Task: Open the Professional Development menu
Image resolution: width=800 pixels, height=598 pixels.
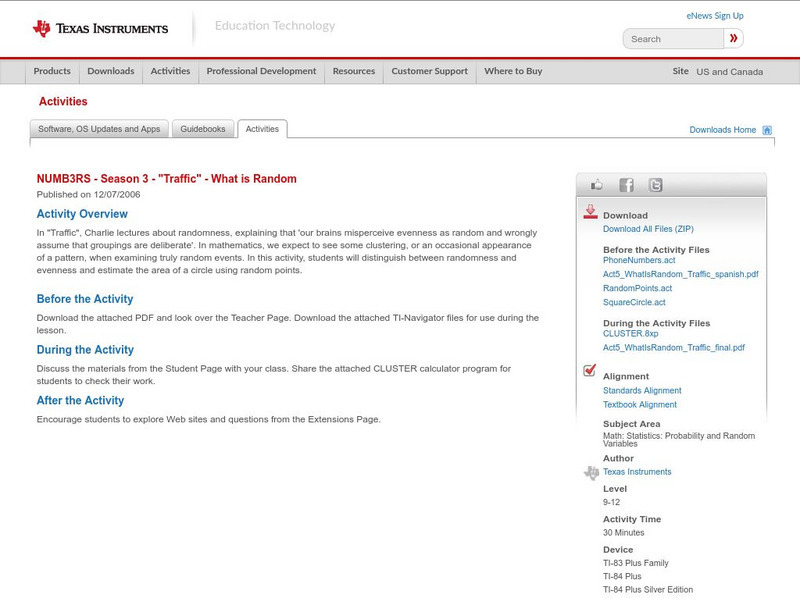Action: [261, 71]
